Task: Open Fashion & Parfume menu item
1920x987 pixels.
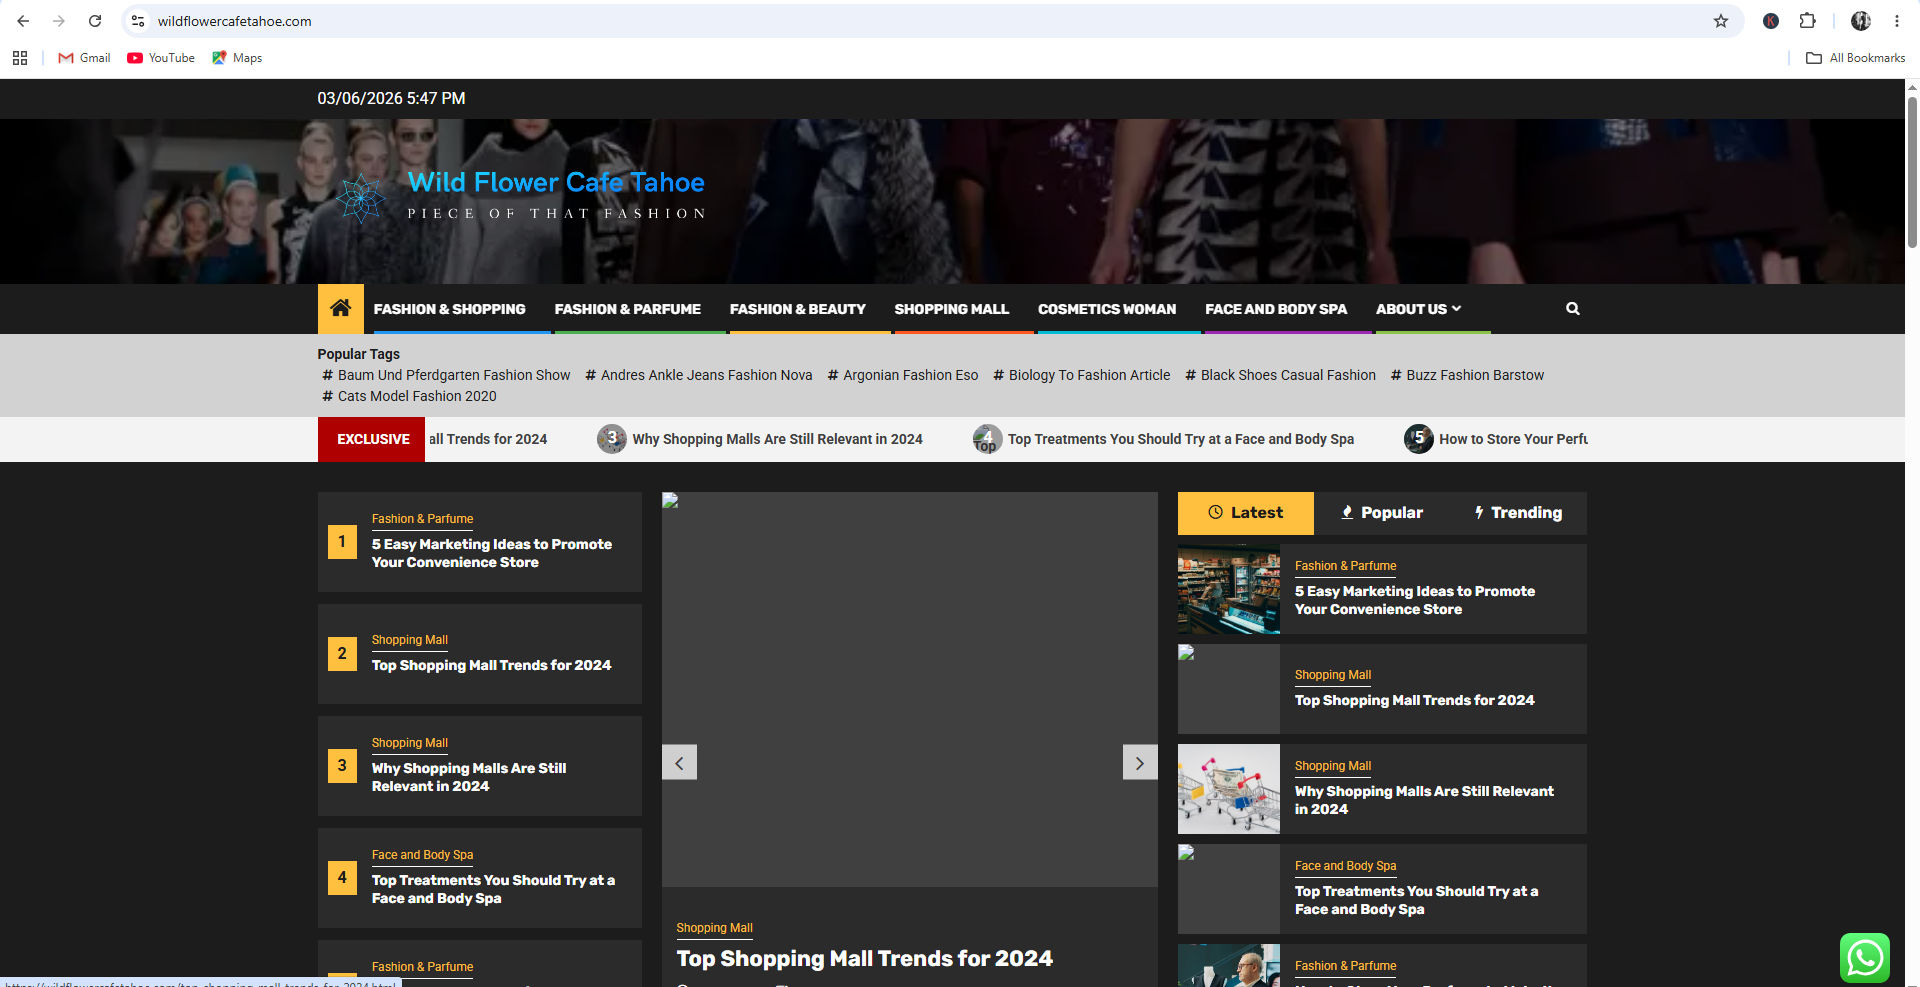Action: pyautogui.click(x=628, y=309)
